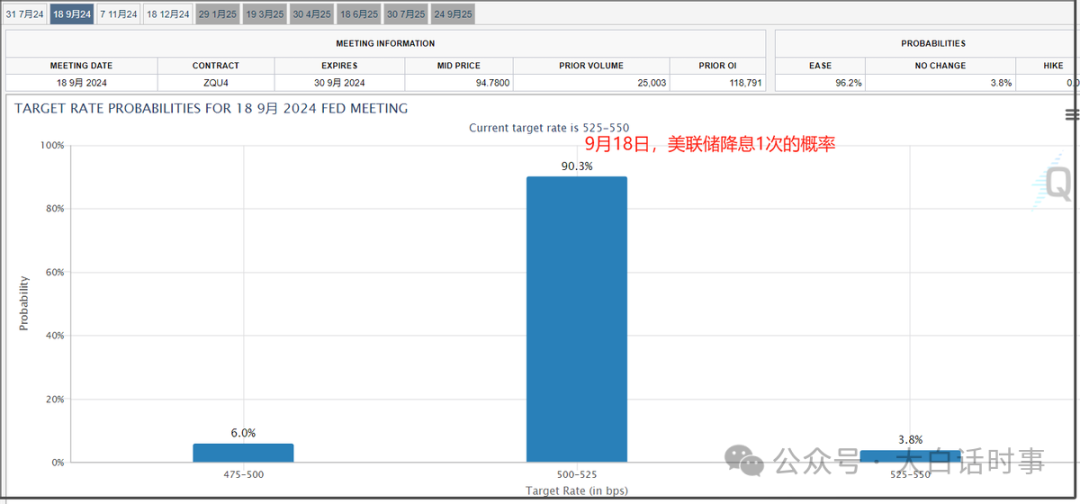Open the 24 9月25 meeting tab
Viewport: 1080px width, 504px height.
(453, 14)
